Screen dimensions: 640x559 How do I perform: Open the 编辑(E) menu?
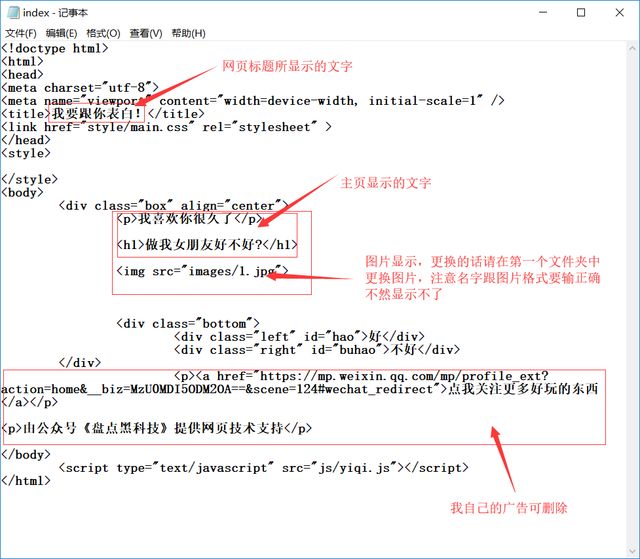(x=61, y=33)
